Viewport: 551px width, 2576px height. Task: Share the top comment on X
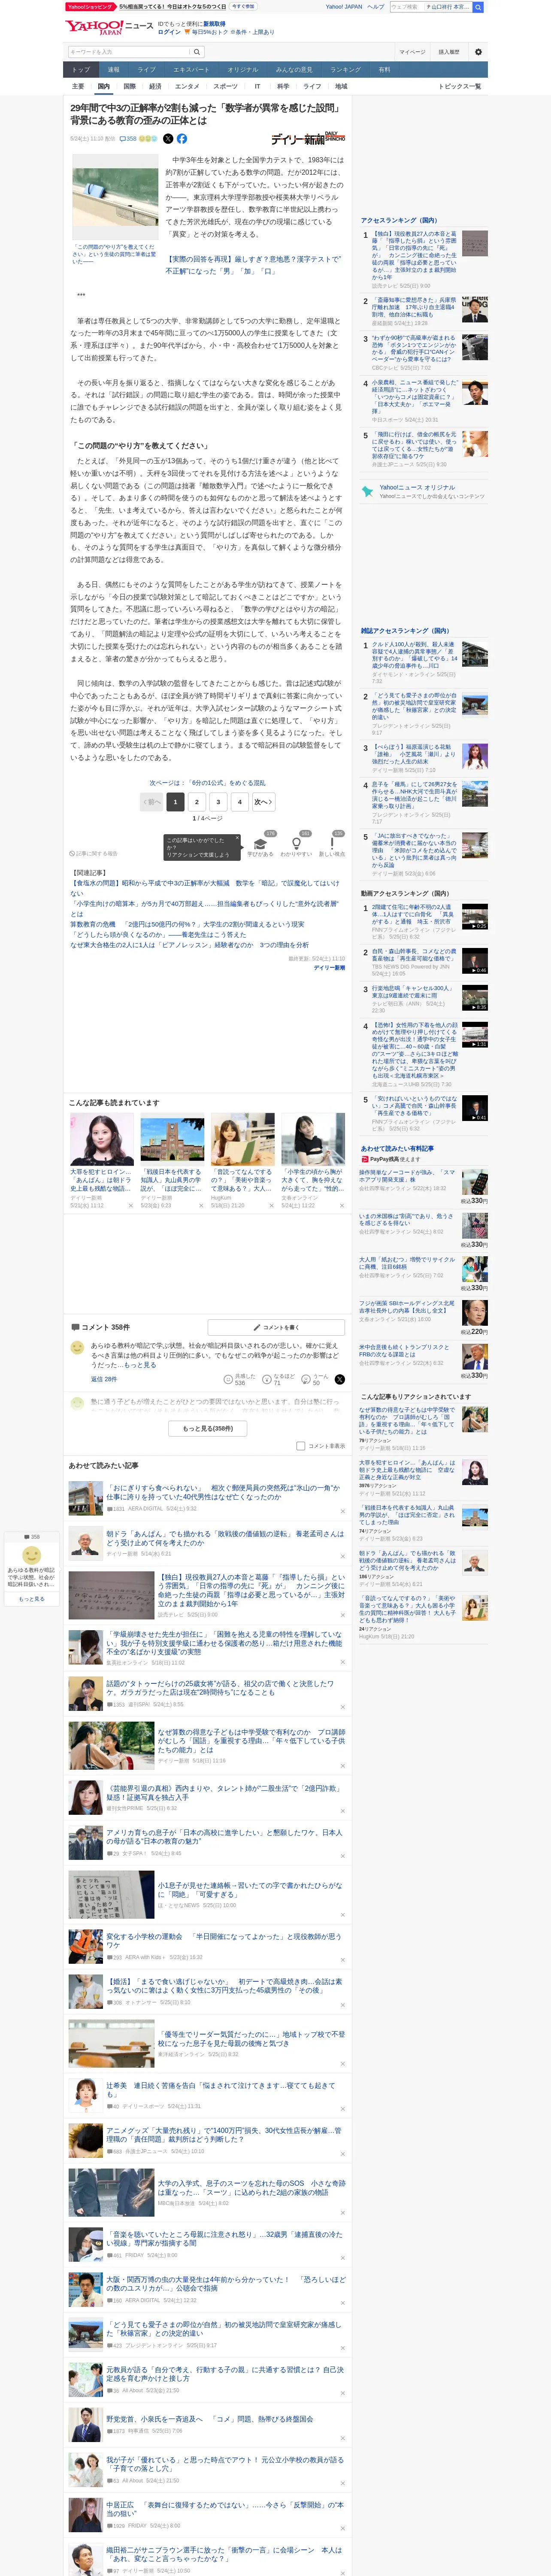click(x=340, y=1379)
